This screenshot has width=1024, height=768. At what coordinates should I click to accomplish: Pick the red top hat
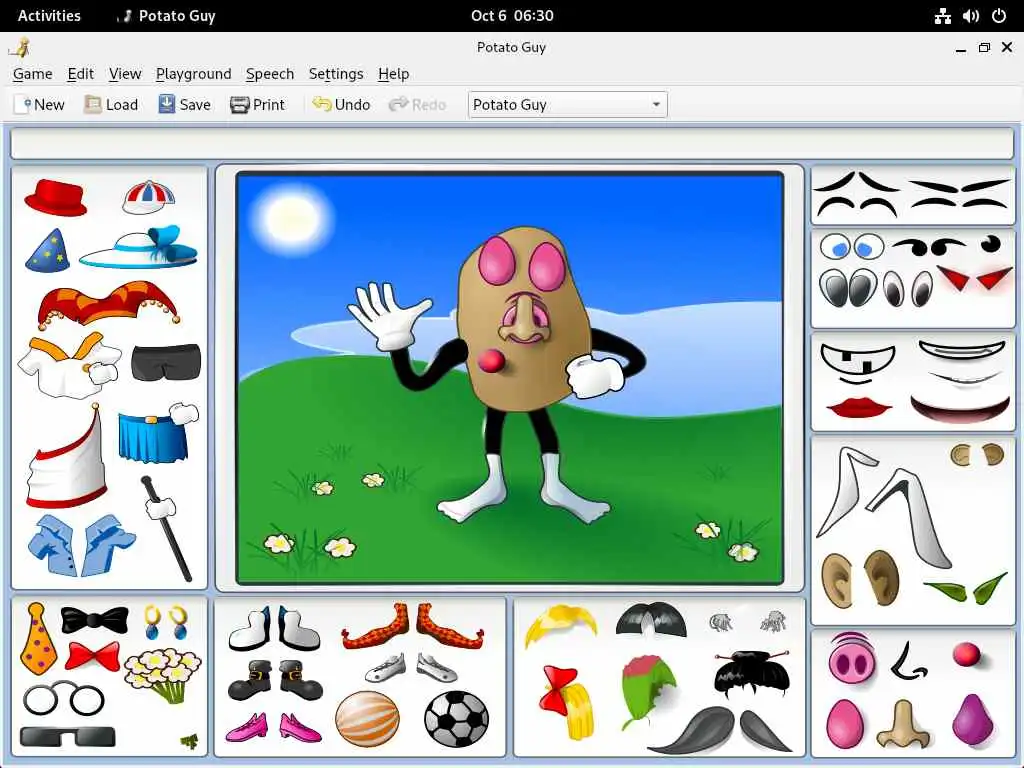coord(56,198)
